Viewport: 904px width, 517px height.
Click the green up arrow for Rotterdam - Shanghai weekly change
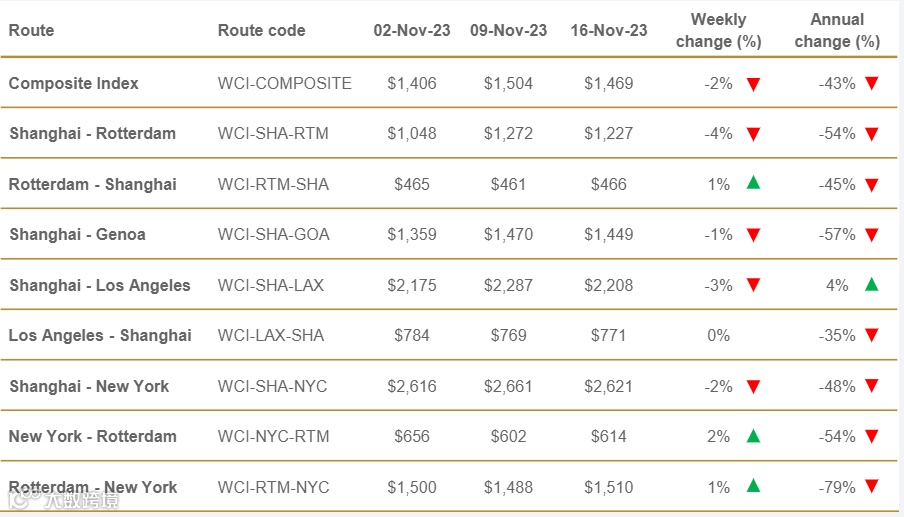[x=753, y=184]
